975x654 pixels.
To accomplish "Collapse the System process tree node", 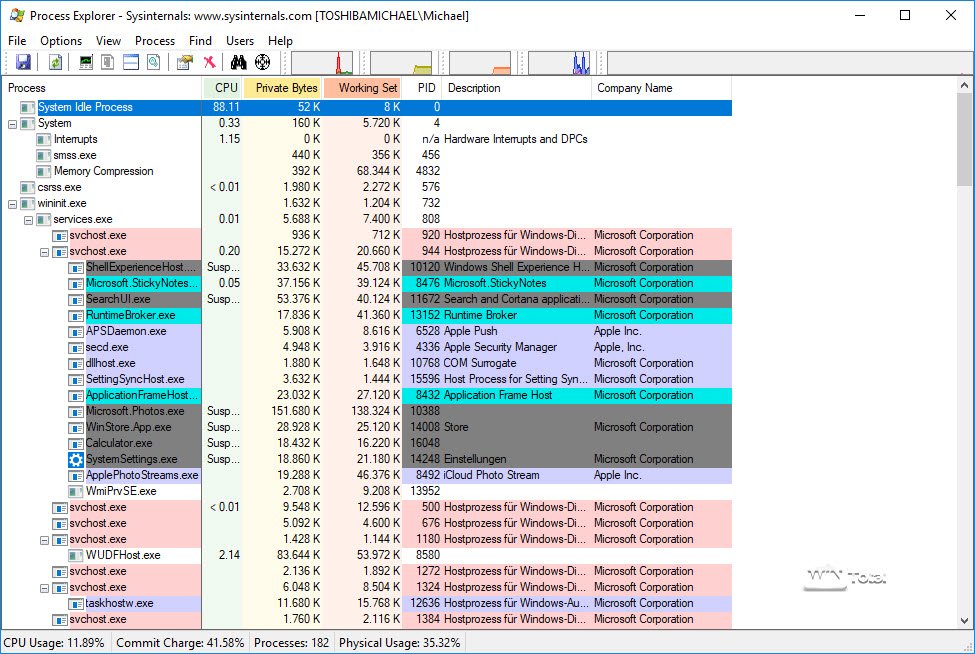I will [12, 123].
